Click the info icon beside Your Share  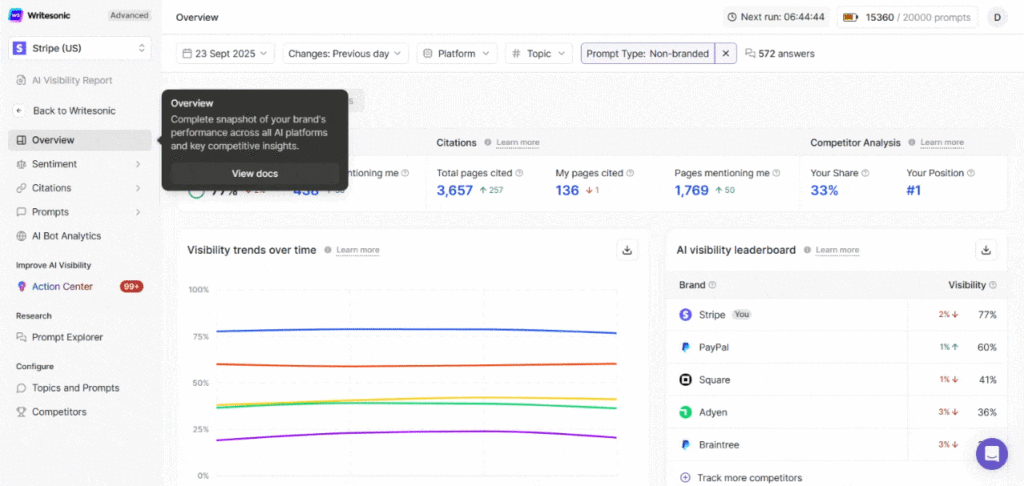click(865, 173)
